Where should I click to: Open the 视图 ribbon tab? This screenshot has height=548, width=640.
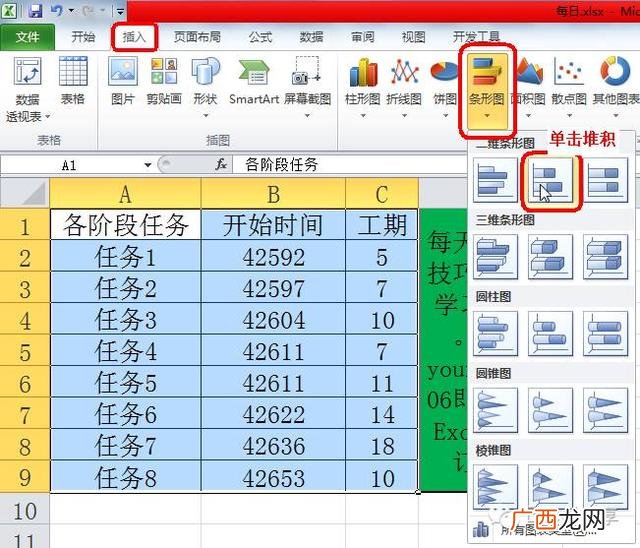click(413, 37)
